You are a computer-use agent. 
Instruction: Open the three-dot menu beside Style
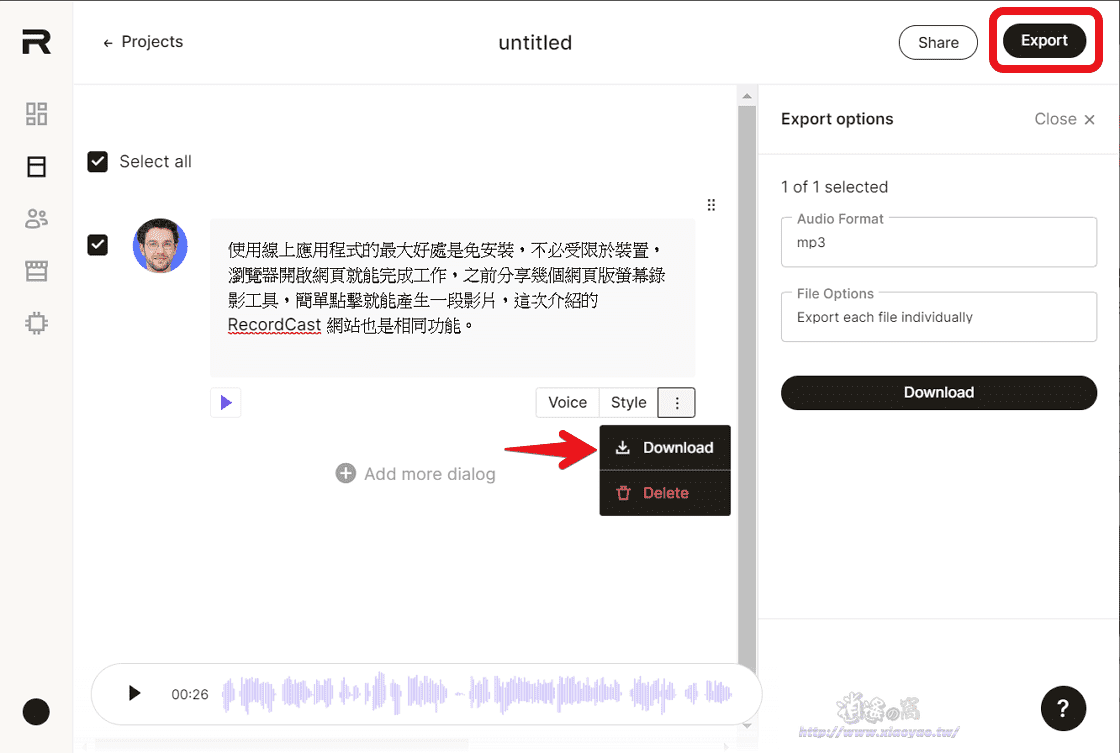coord(676,402)
